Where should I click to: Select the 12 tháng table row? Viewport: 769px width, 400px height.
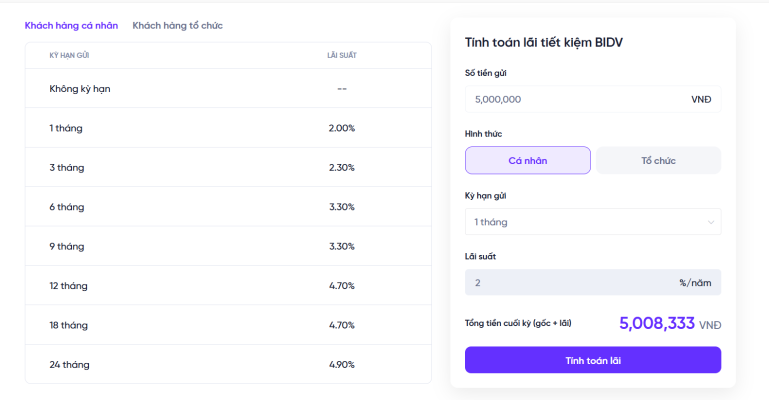click(228, 286)
